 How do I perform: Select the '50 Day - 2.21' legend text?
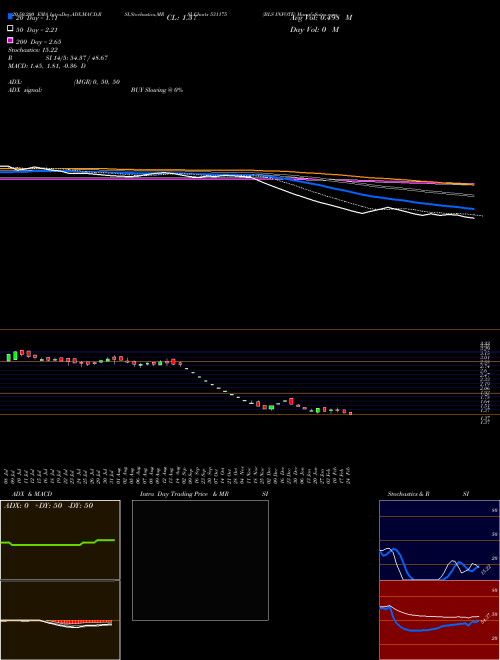(37, 30)
